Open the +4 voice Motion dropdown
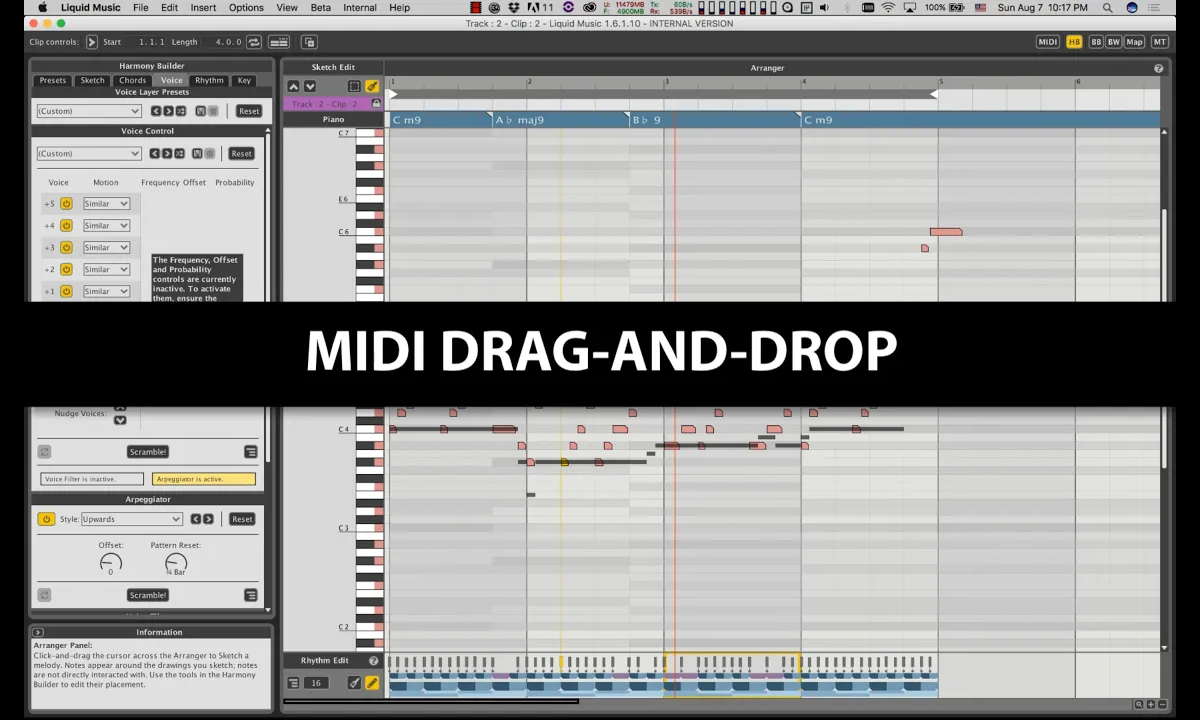This screenshot has width=1200, height=720. click(106, 226)
